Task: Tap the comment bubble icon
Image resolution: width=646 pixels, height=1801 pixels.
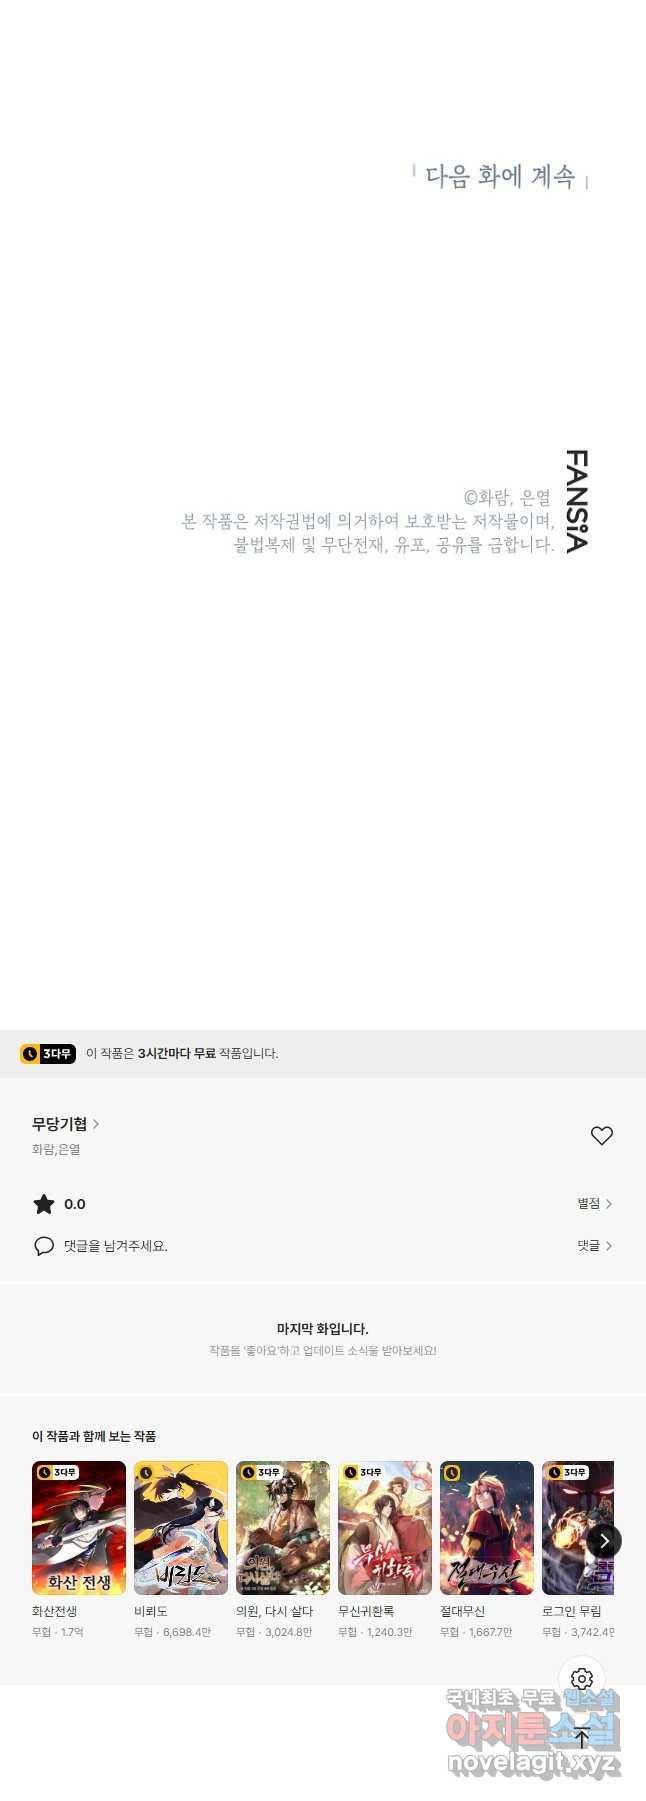Action: point(44,1246)
